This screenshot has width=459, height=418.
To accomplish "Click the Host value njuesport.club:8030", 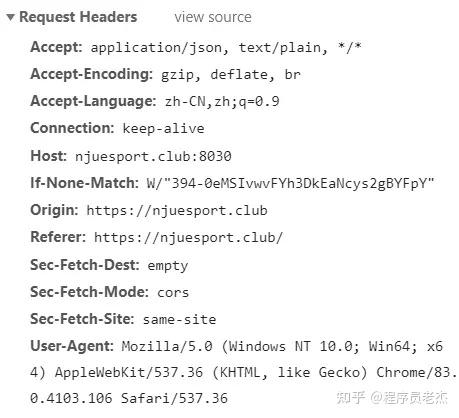I will (x=153, y=156).
